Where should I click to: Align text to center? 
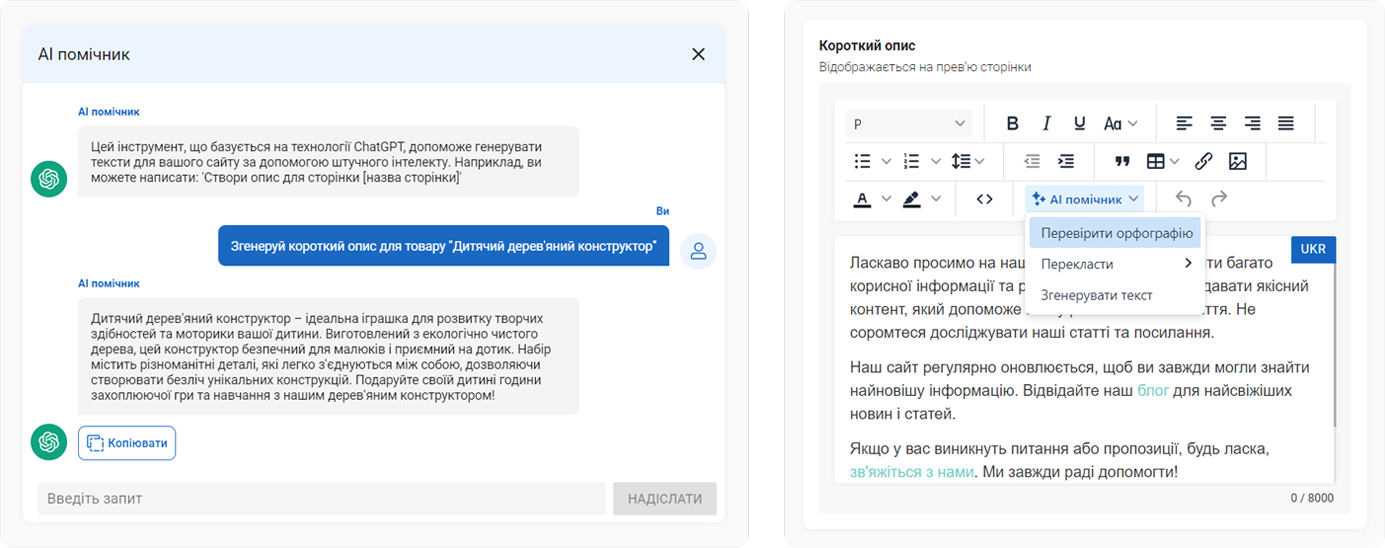tap(1218, 124)
